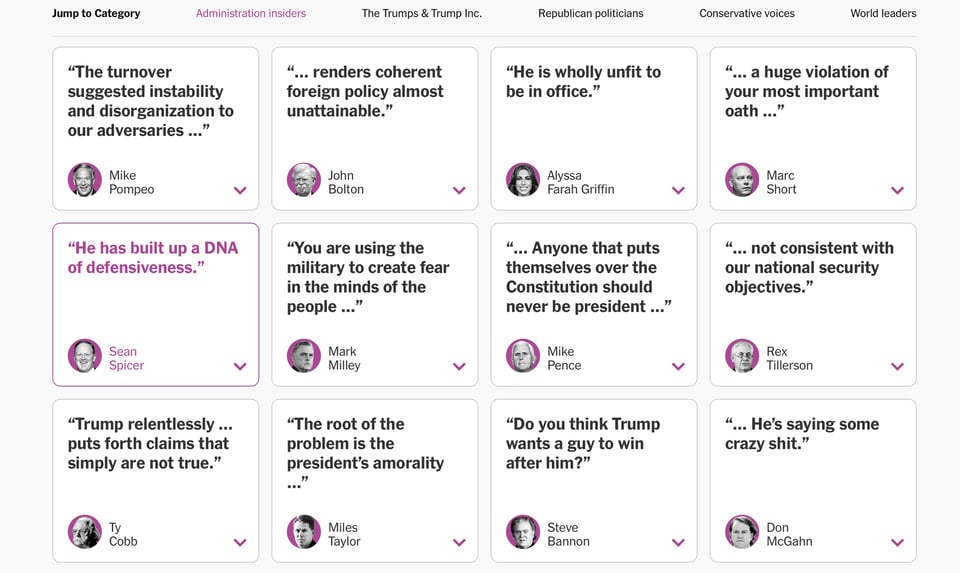Click Sean Spicer's name link
The height and width of the screenshot is (573, 960).
point(126,358)
